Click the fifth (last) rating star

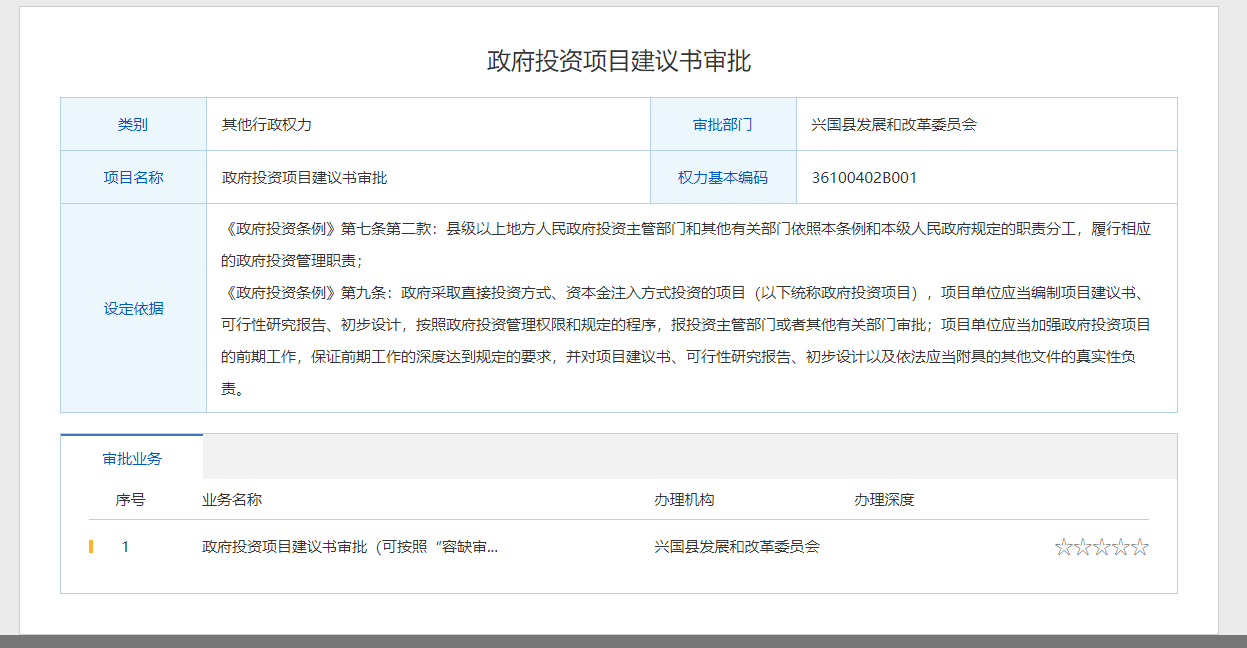pos(1139,547)
